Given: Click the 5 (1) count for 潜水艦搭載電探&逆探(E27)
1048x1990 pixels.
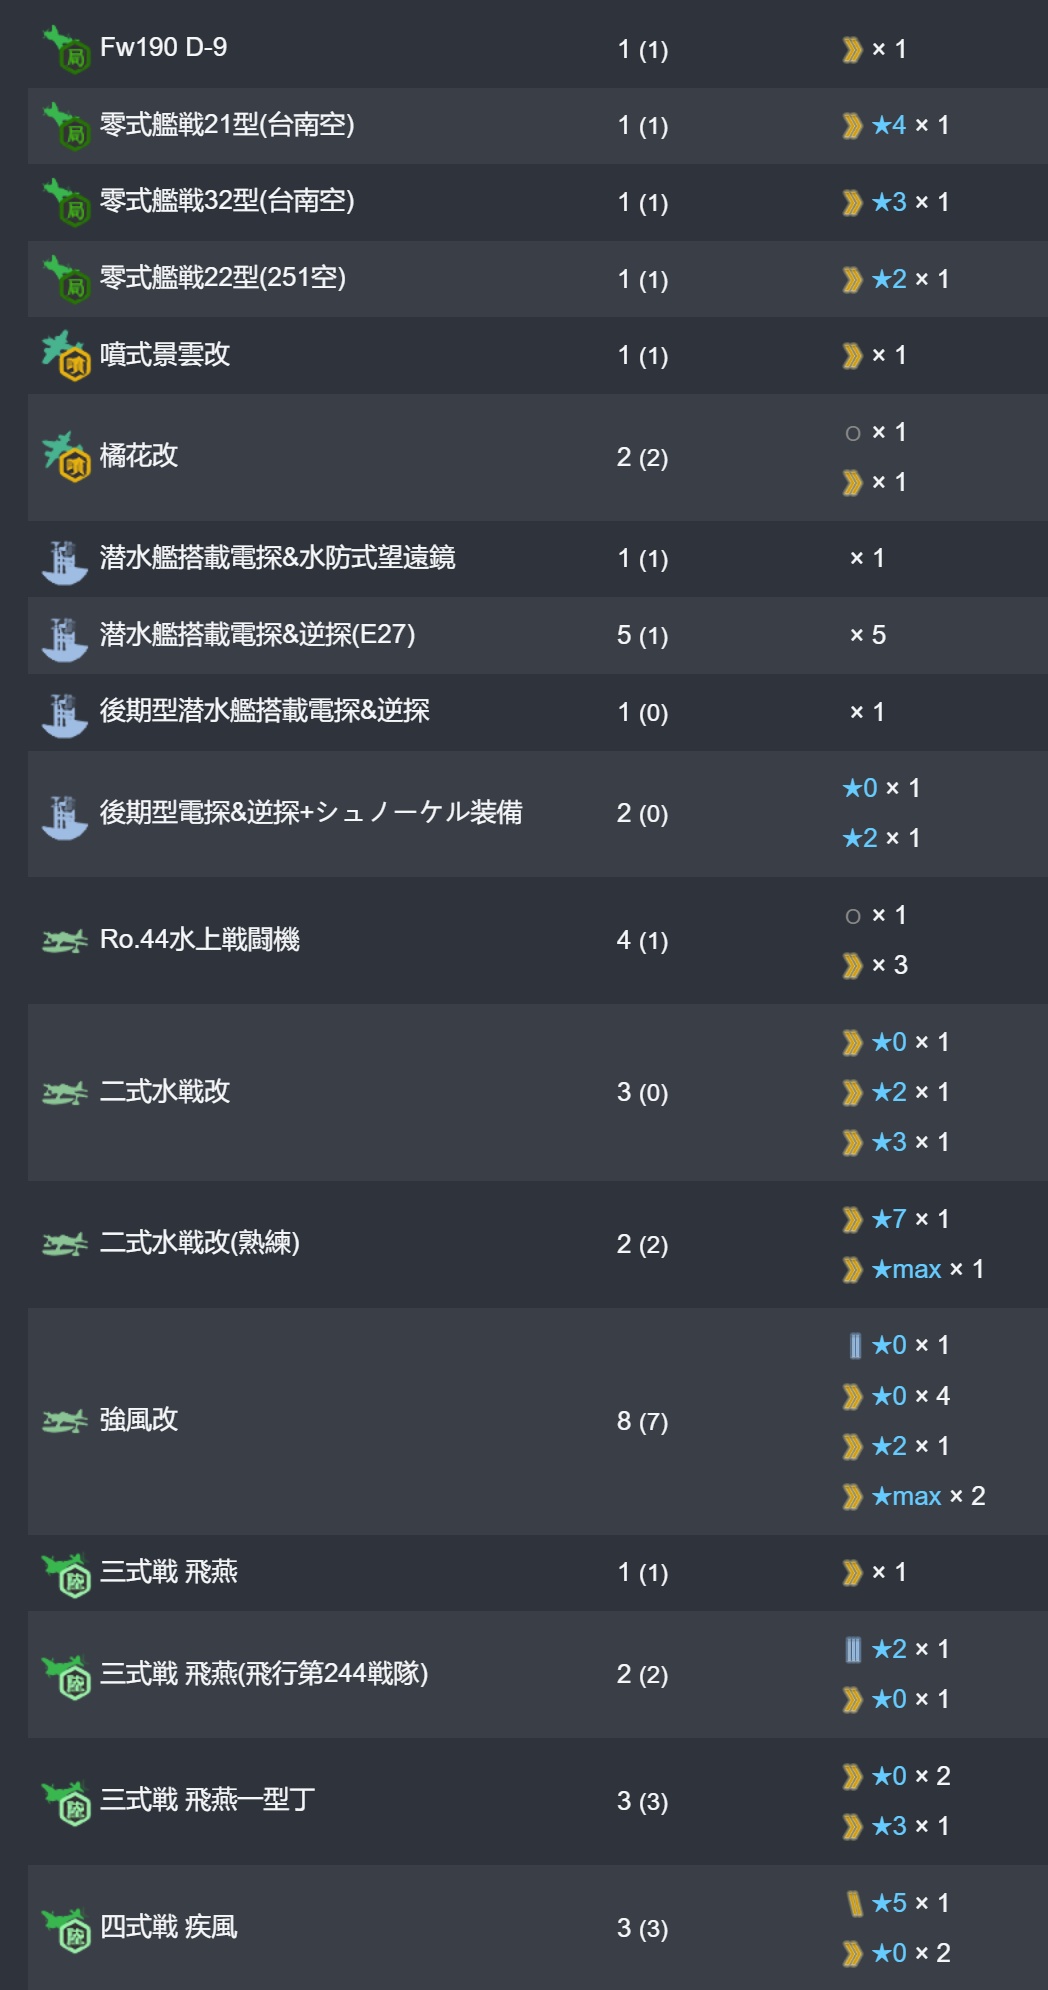Looking at the screenshot, I should coord(642,635).
